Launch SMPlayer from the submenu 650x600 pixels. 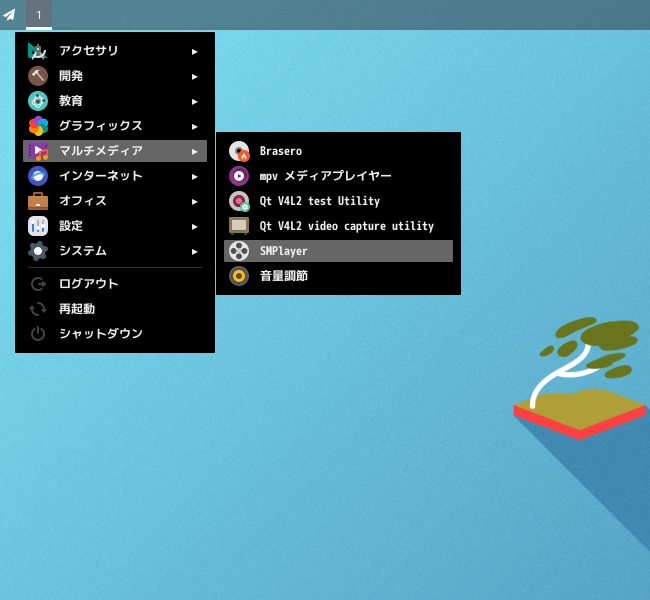coord(338,251)
